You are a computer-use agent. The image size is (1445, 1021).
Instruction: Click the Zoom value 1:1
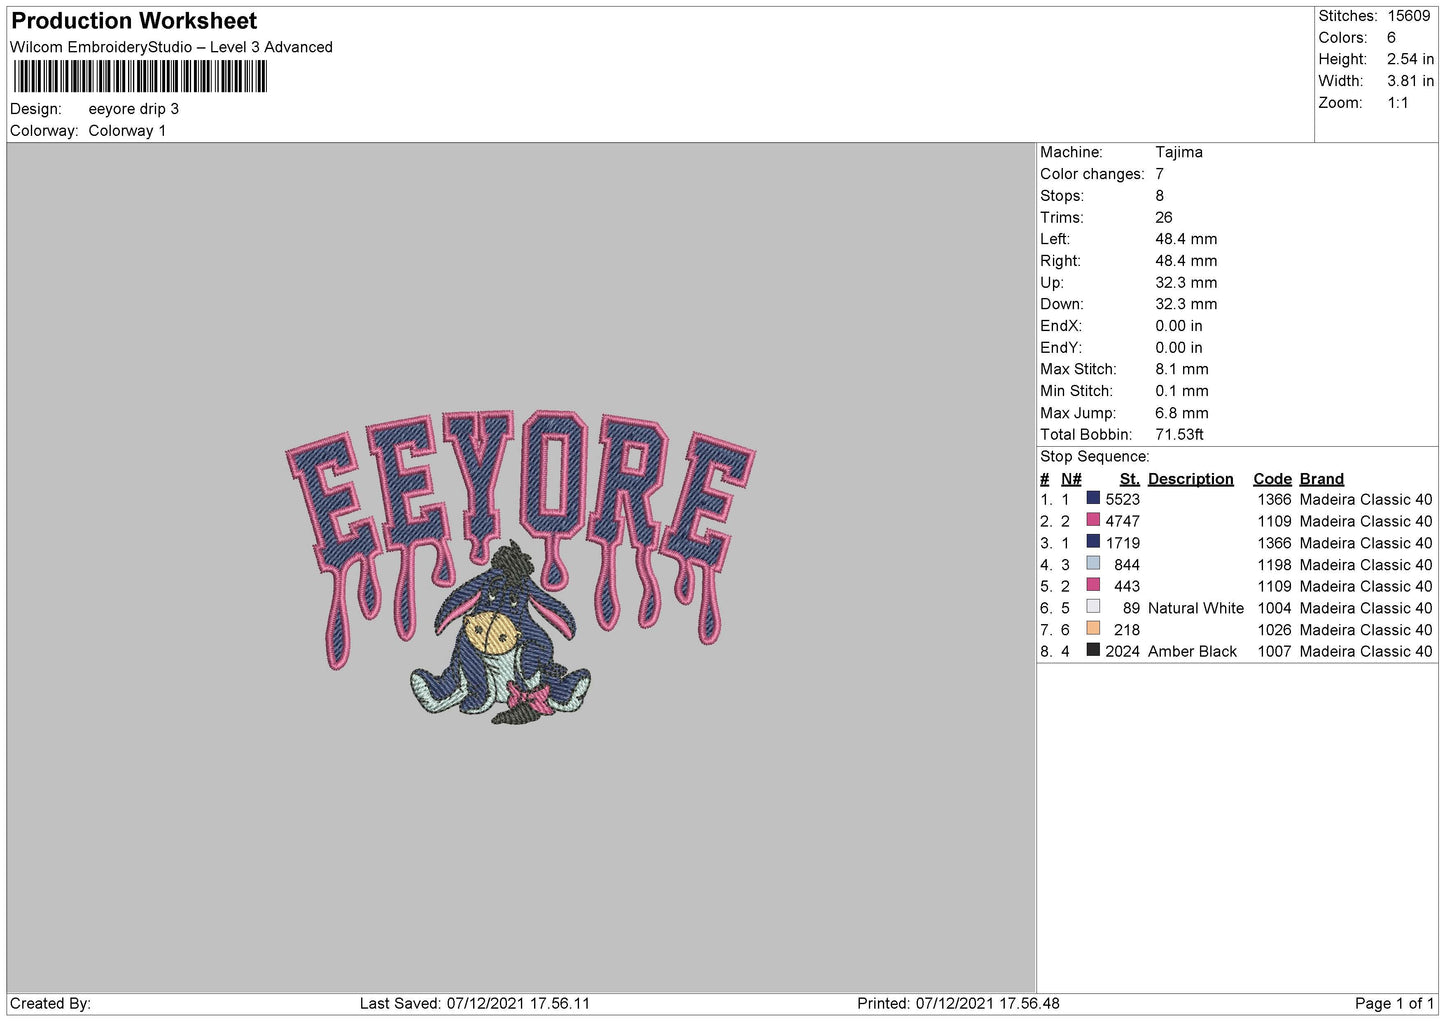pyautogui.click(x=1397, y=103)
